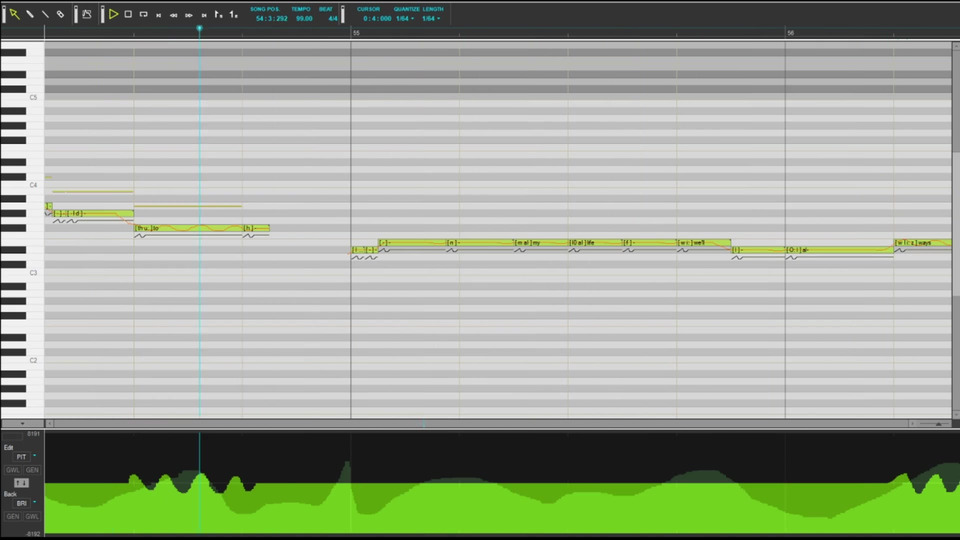Image resolution: width=960 pixels, height=540 pixels.
Task: Select PIT as edit parameter
Action: [x=21, y=457]
